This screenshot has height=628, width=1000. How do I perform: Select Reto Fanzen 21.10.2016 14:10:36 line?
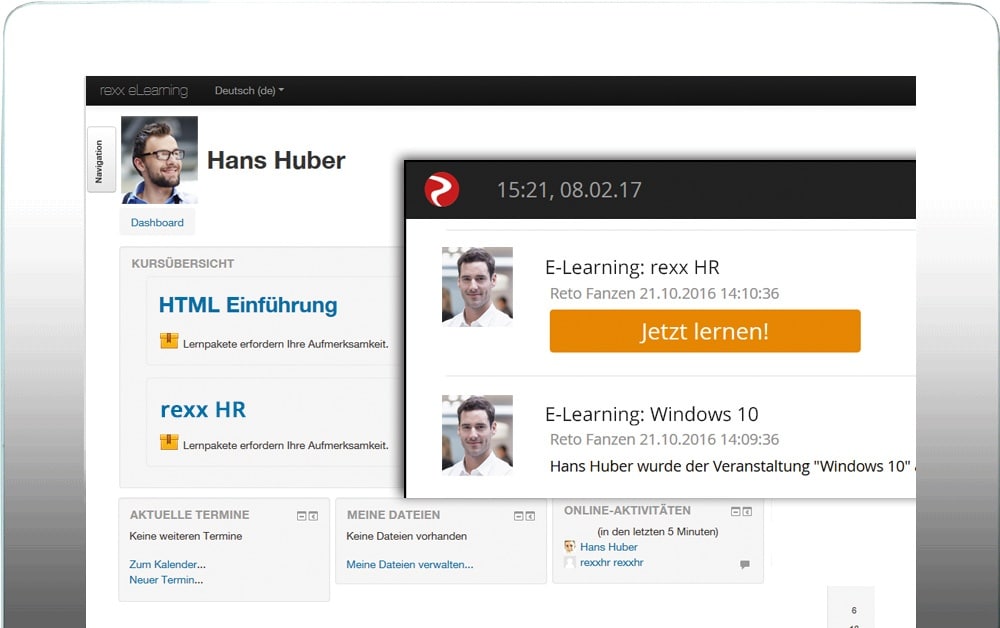click(665, 293)
